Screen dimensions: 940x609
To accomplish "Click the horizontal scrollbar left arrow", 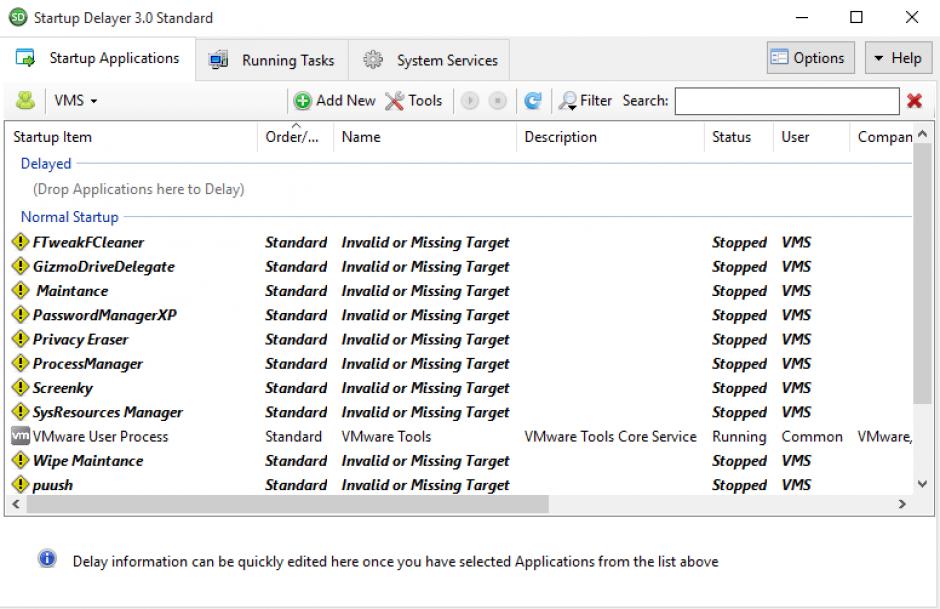I will pos(16,504).
